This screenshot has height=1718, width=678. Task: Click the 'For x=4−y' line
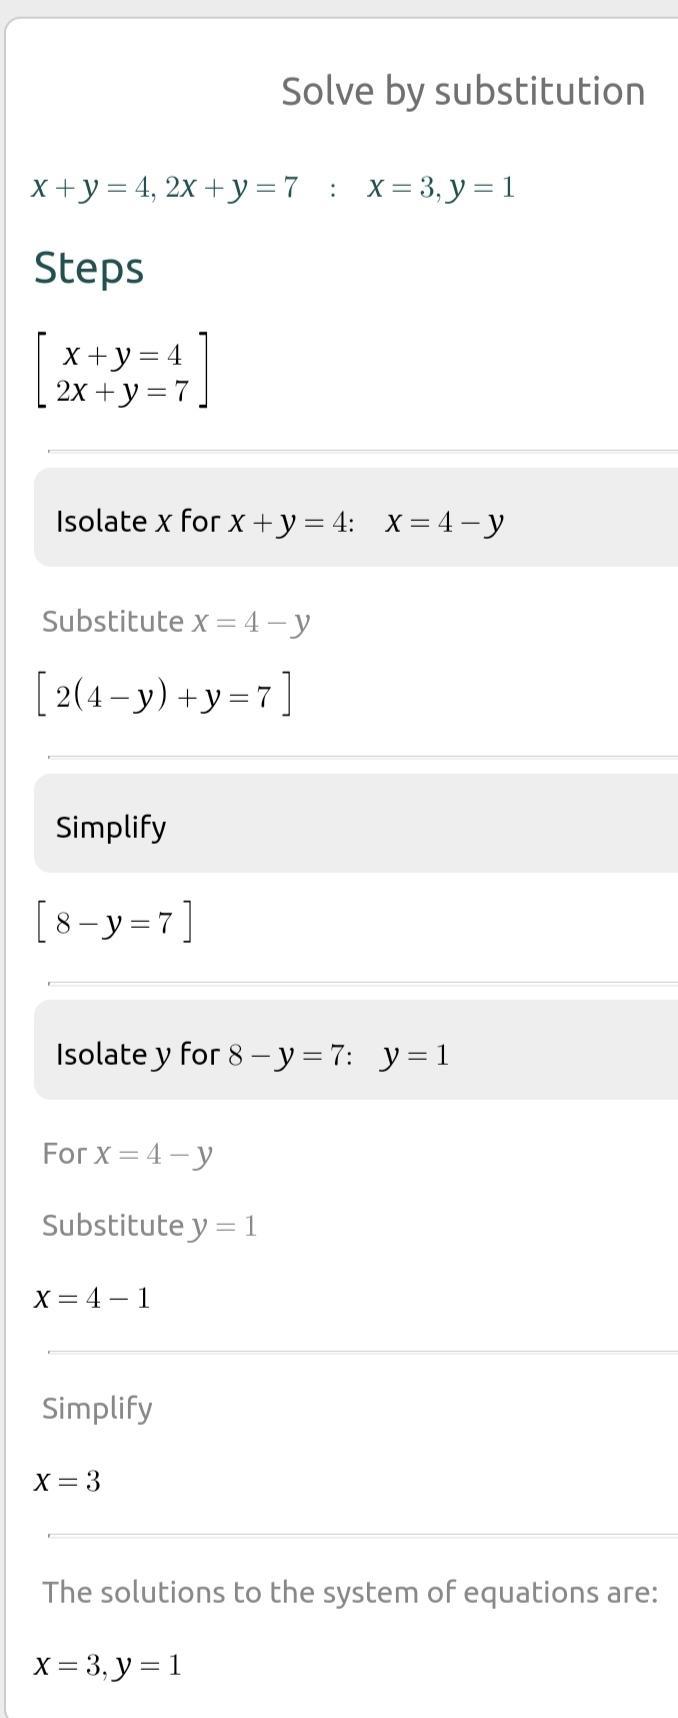pos(128,1154)
